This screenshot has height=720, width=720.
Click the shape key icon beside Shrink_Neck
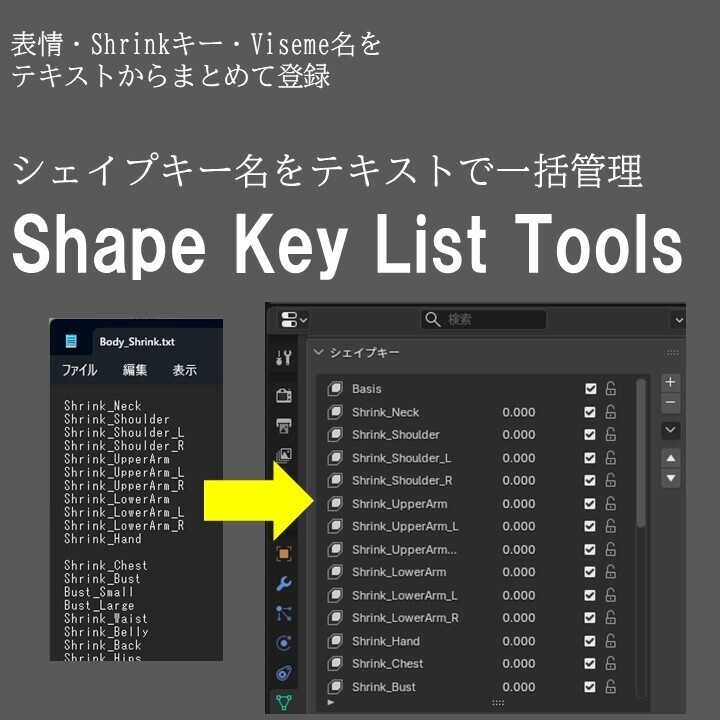[335, 412]
